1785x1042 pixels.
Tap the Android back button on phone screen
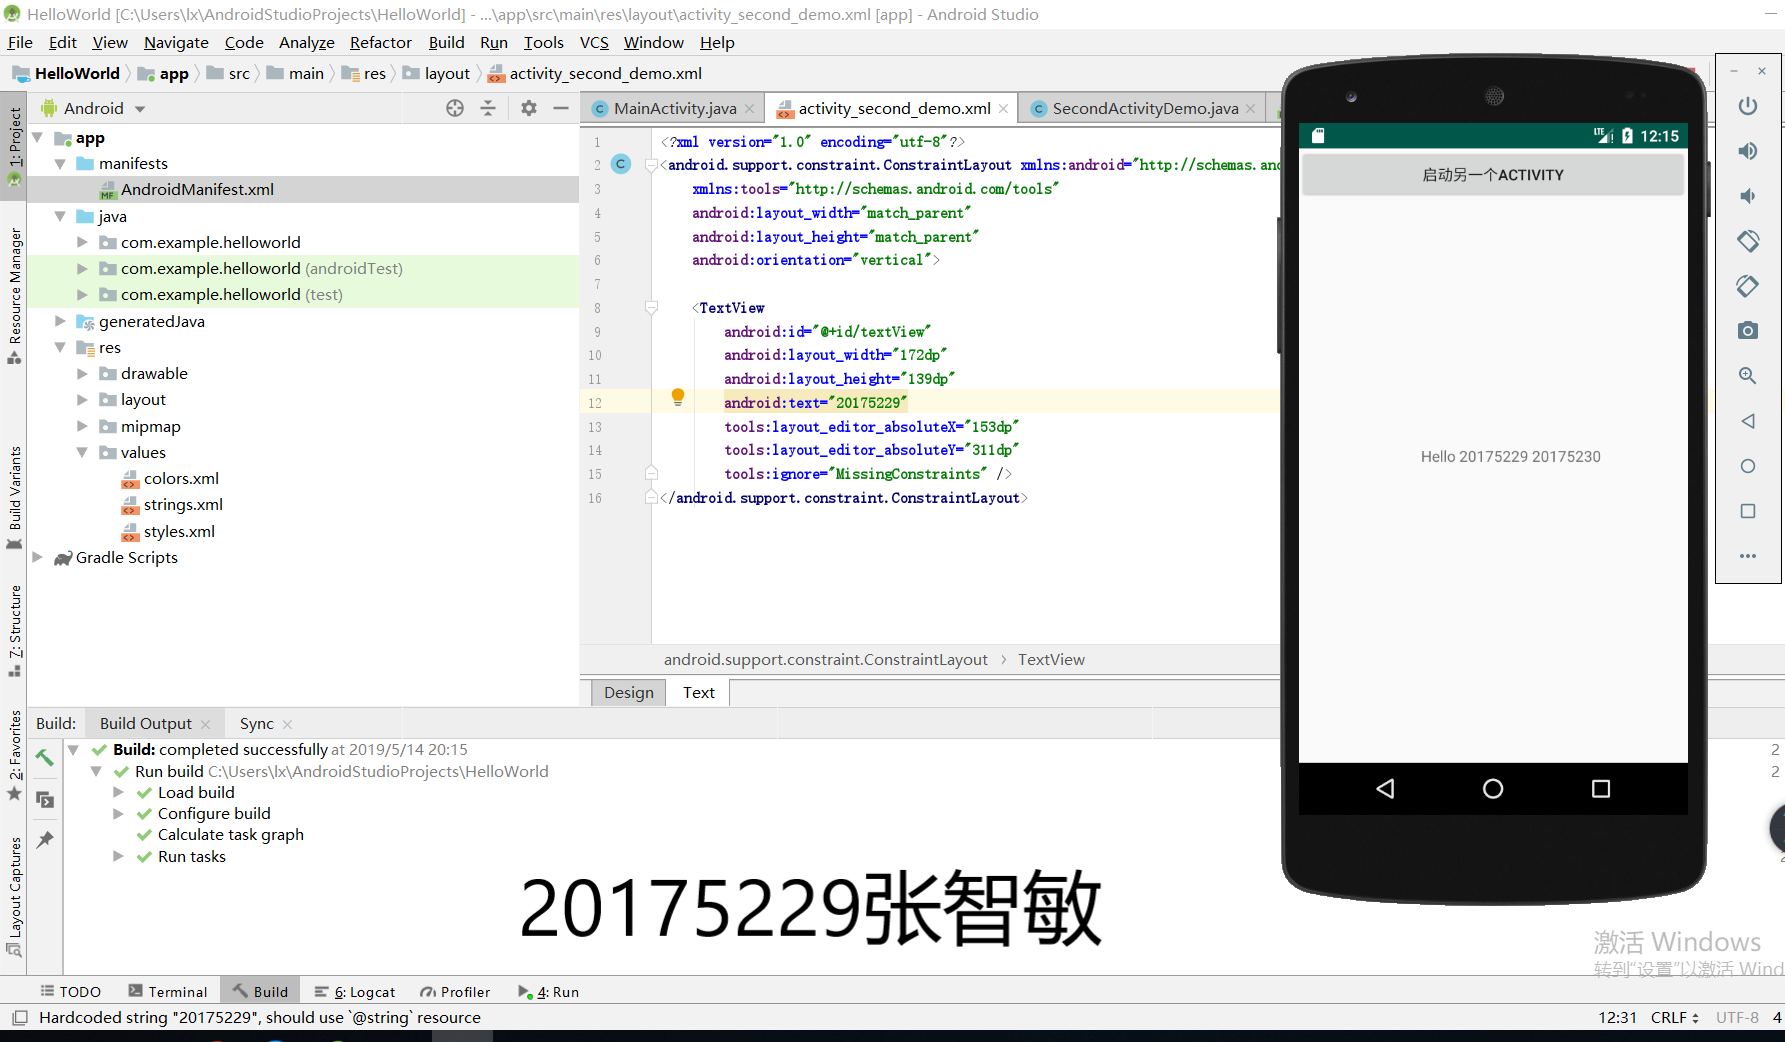(x=1385, y=789)
